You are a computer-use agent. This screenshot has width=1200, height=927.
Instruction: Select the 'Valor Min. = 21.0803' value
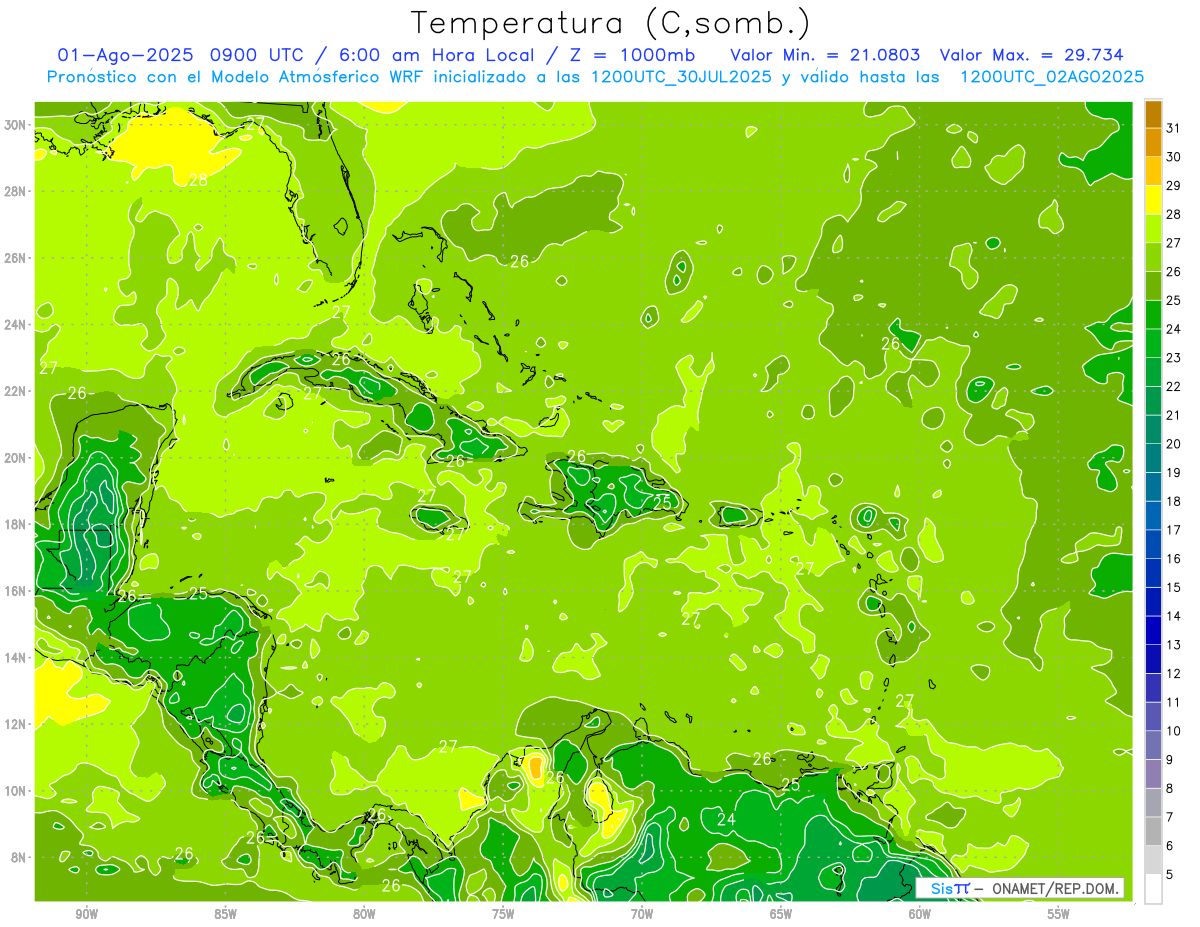(x=825, y=55)
